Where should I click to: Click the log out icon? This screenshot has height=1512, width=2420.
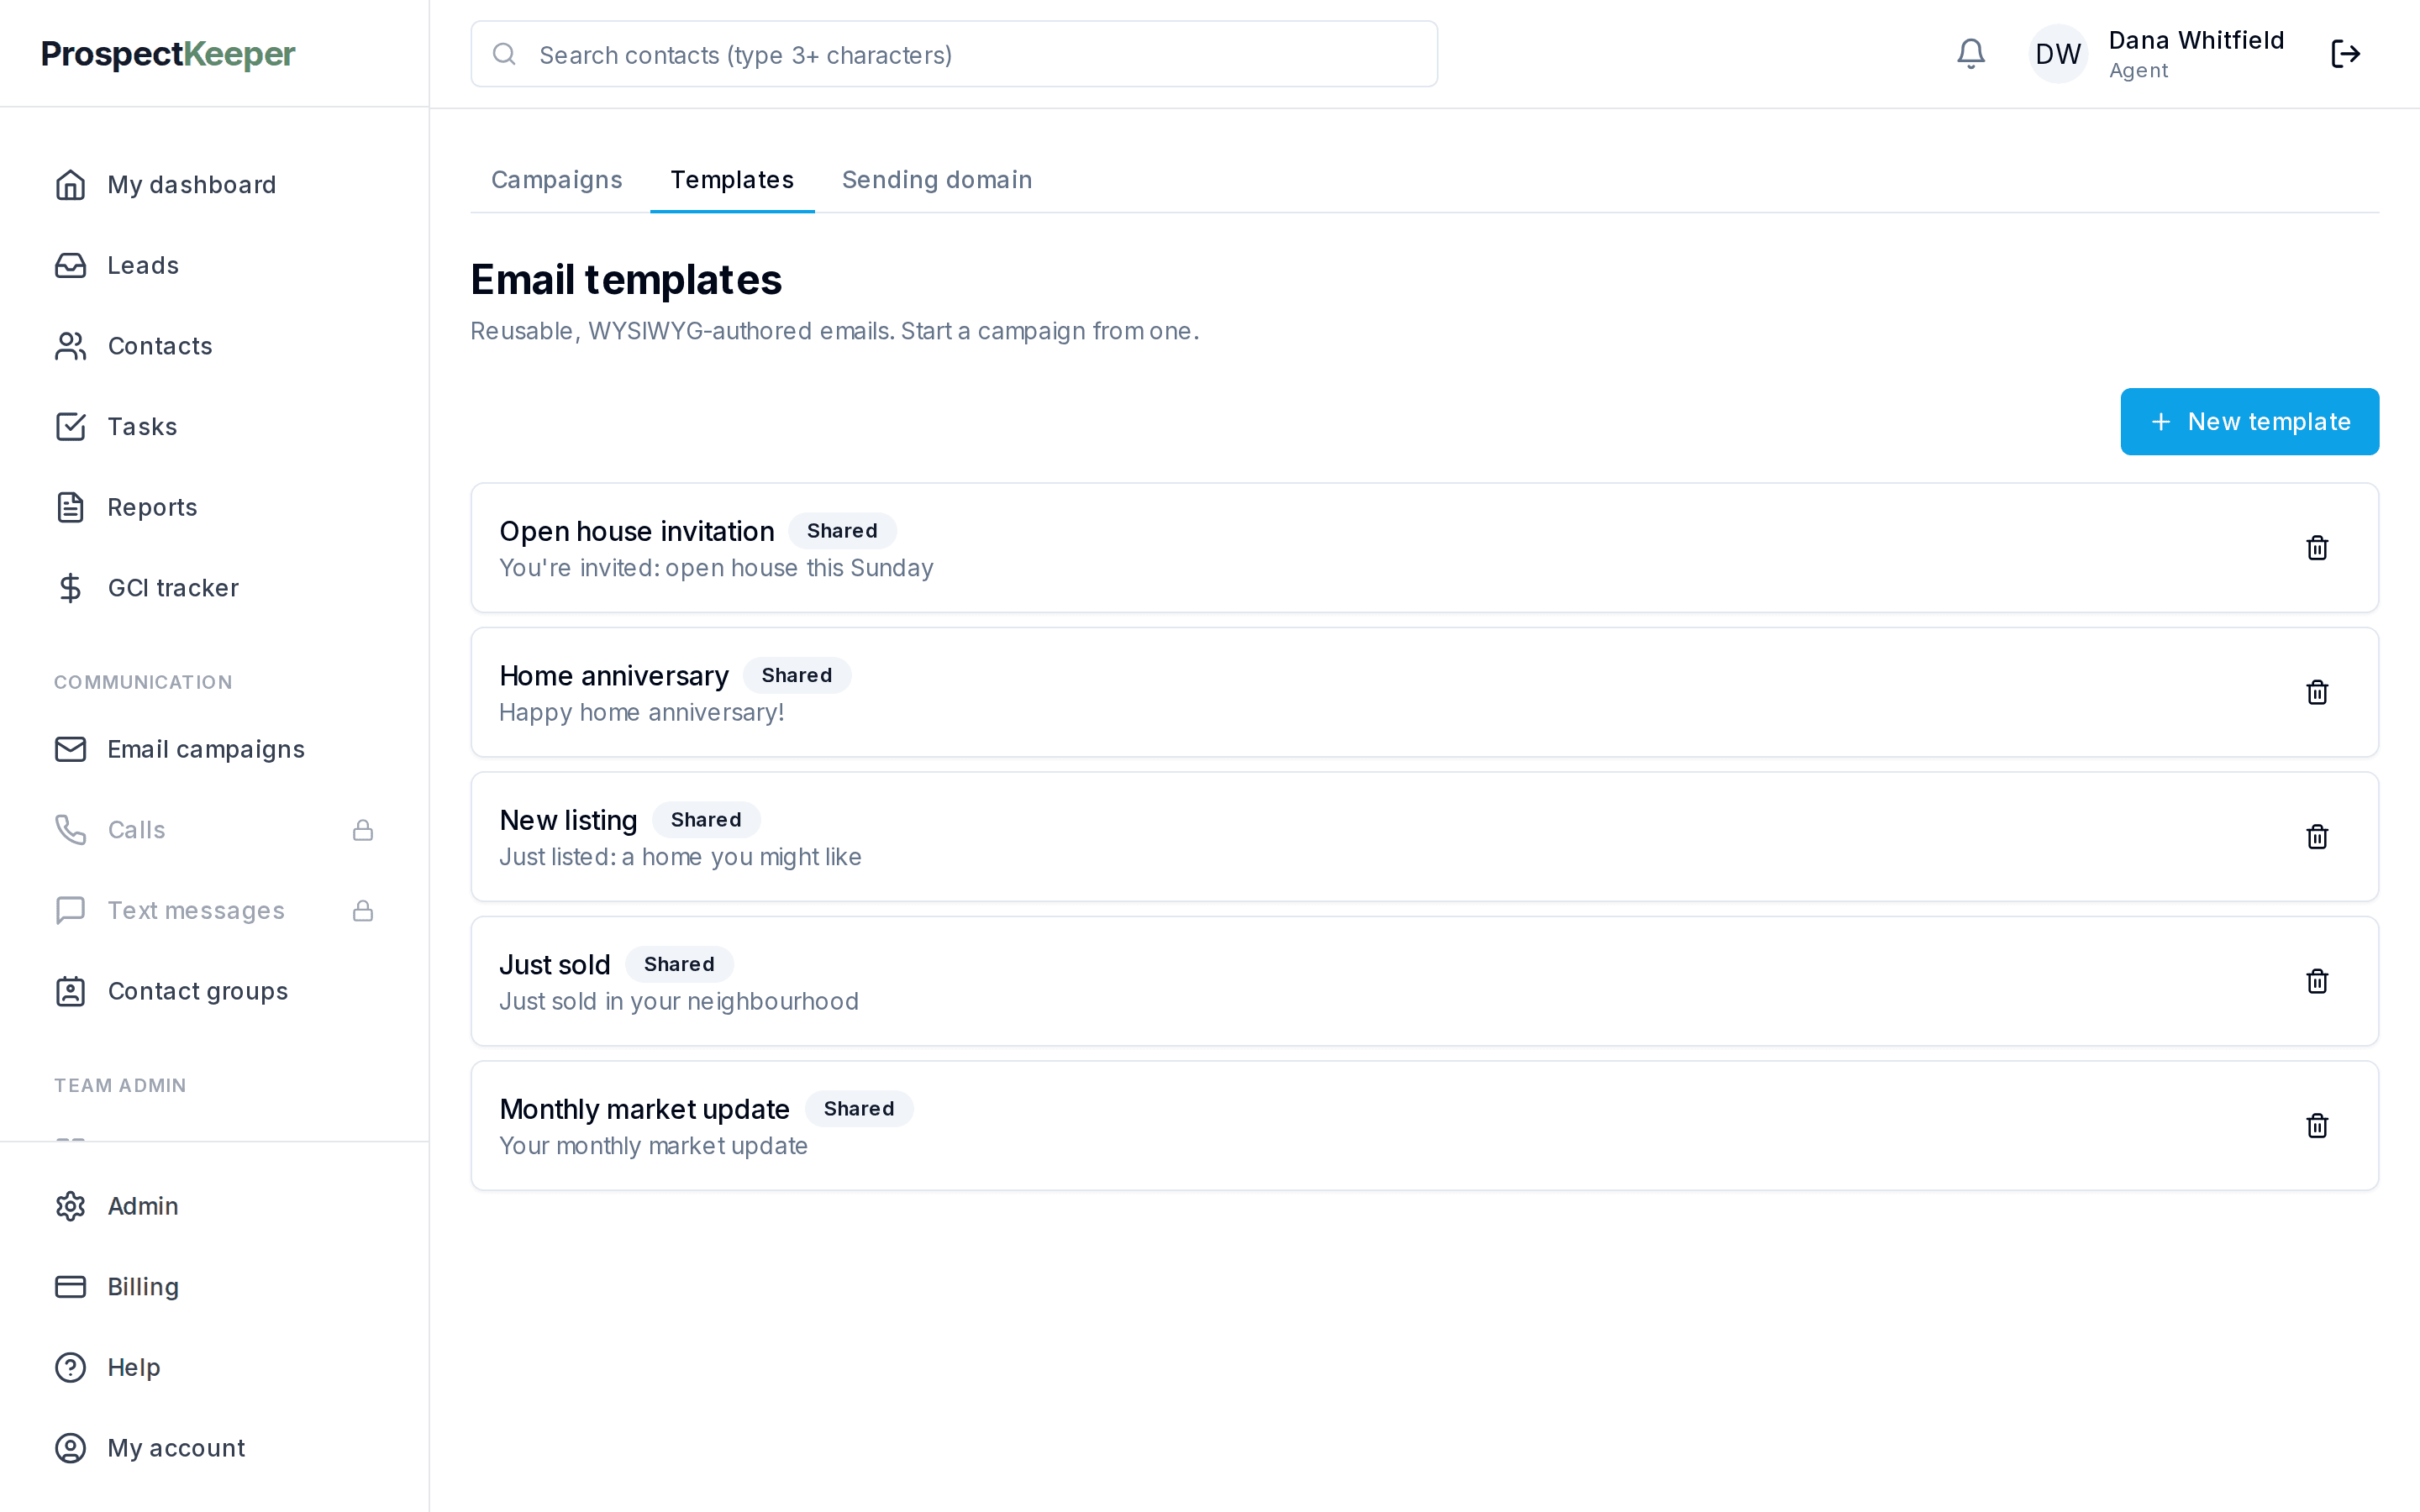click(2345, 54)
